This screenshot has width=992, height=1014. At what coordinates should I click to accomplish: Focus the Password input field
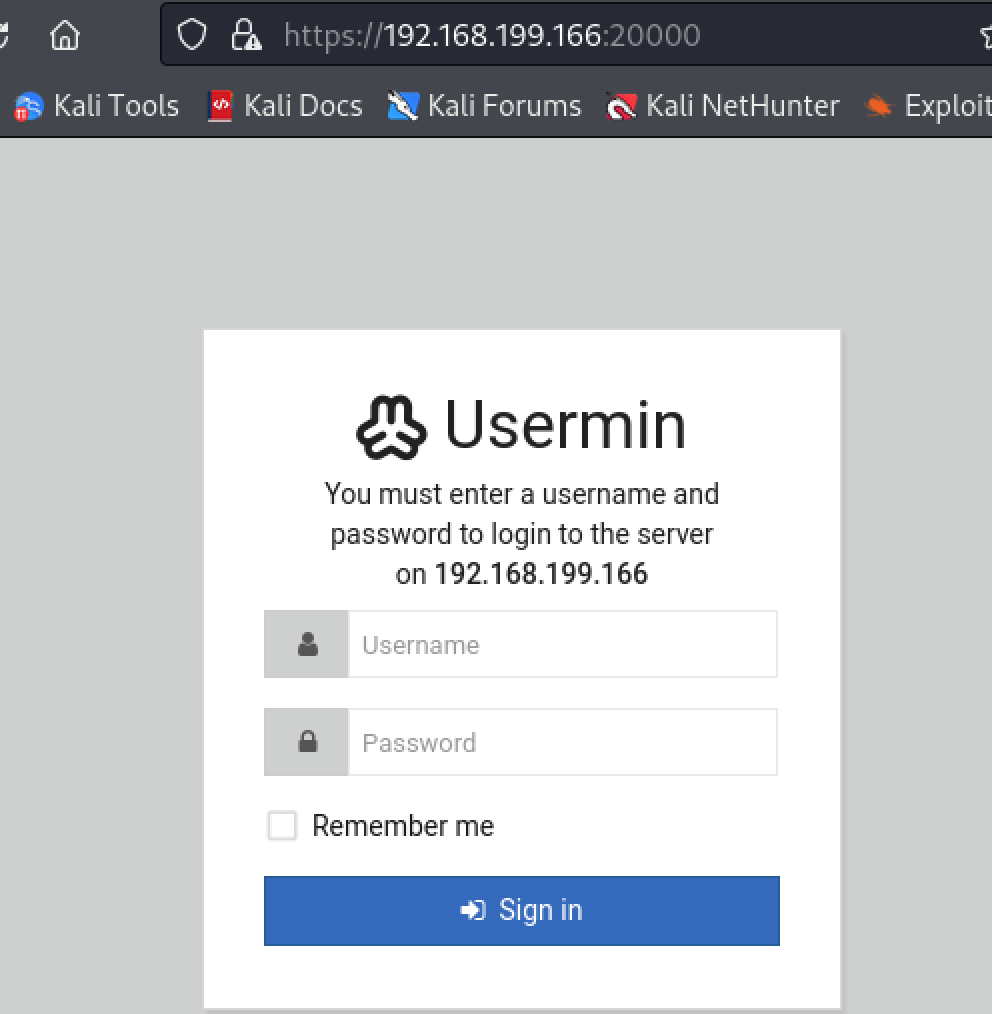coord(561,742)
